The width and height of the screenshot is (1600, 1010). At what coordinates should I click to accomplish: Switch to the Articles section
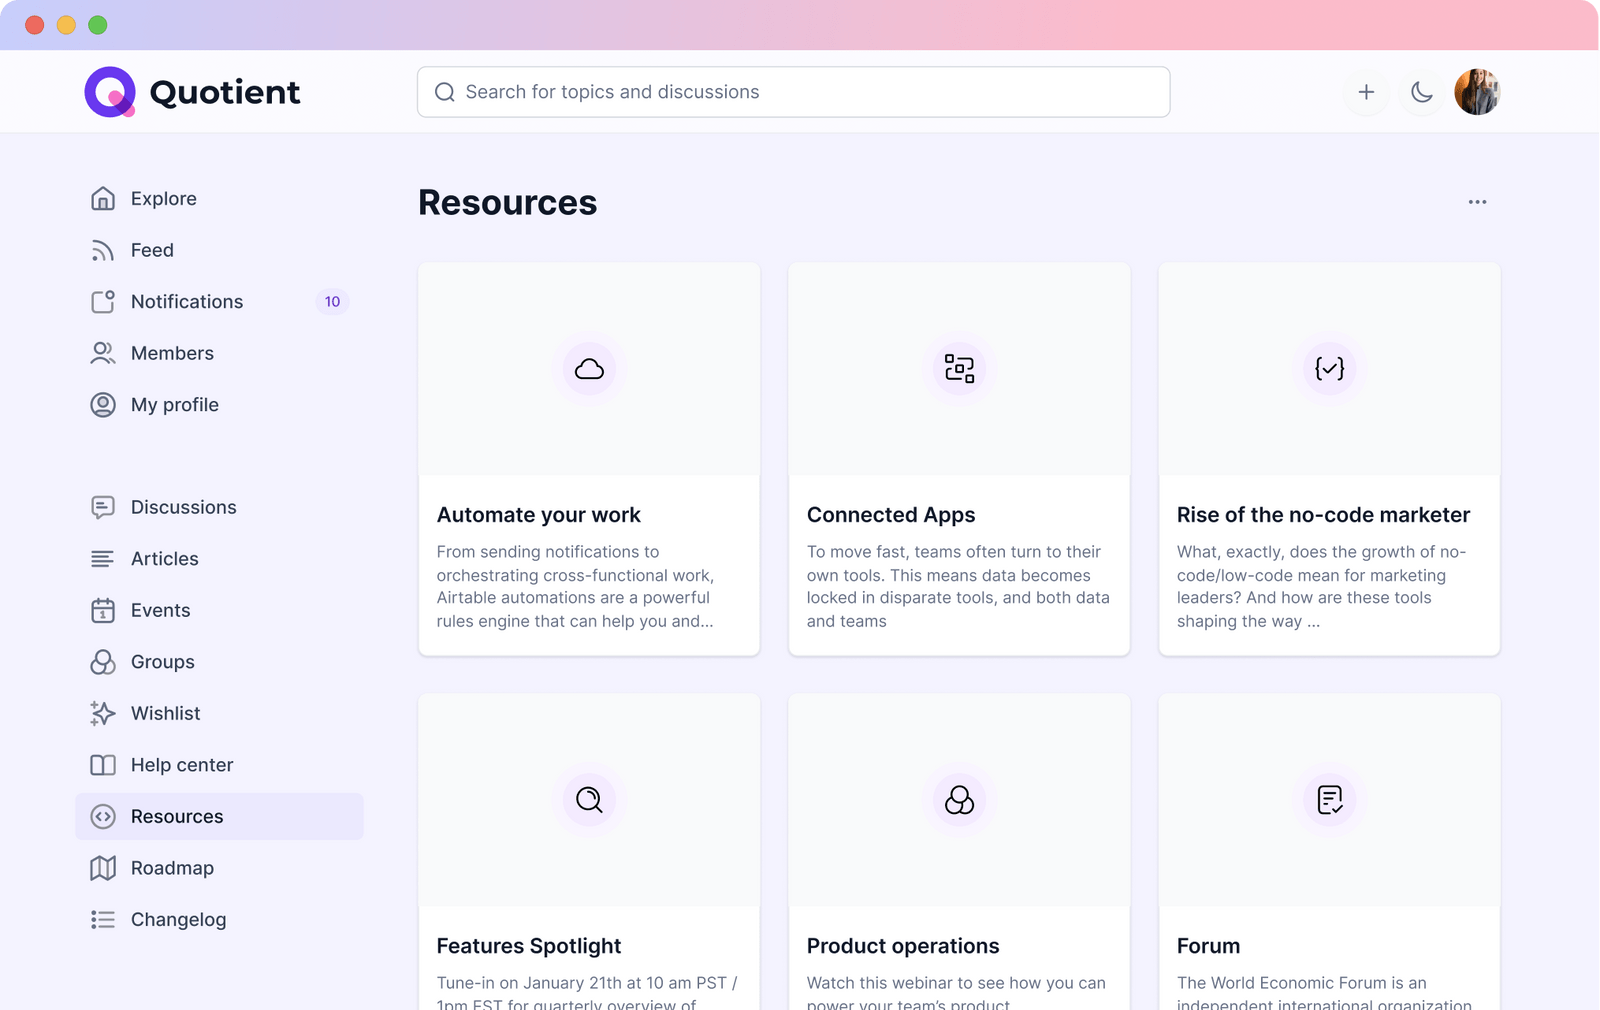coord(164,558)
